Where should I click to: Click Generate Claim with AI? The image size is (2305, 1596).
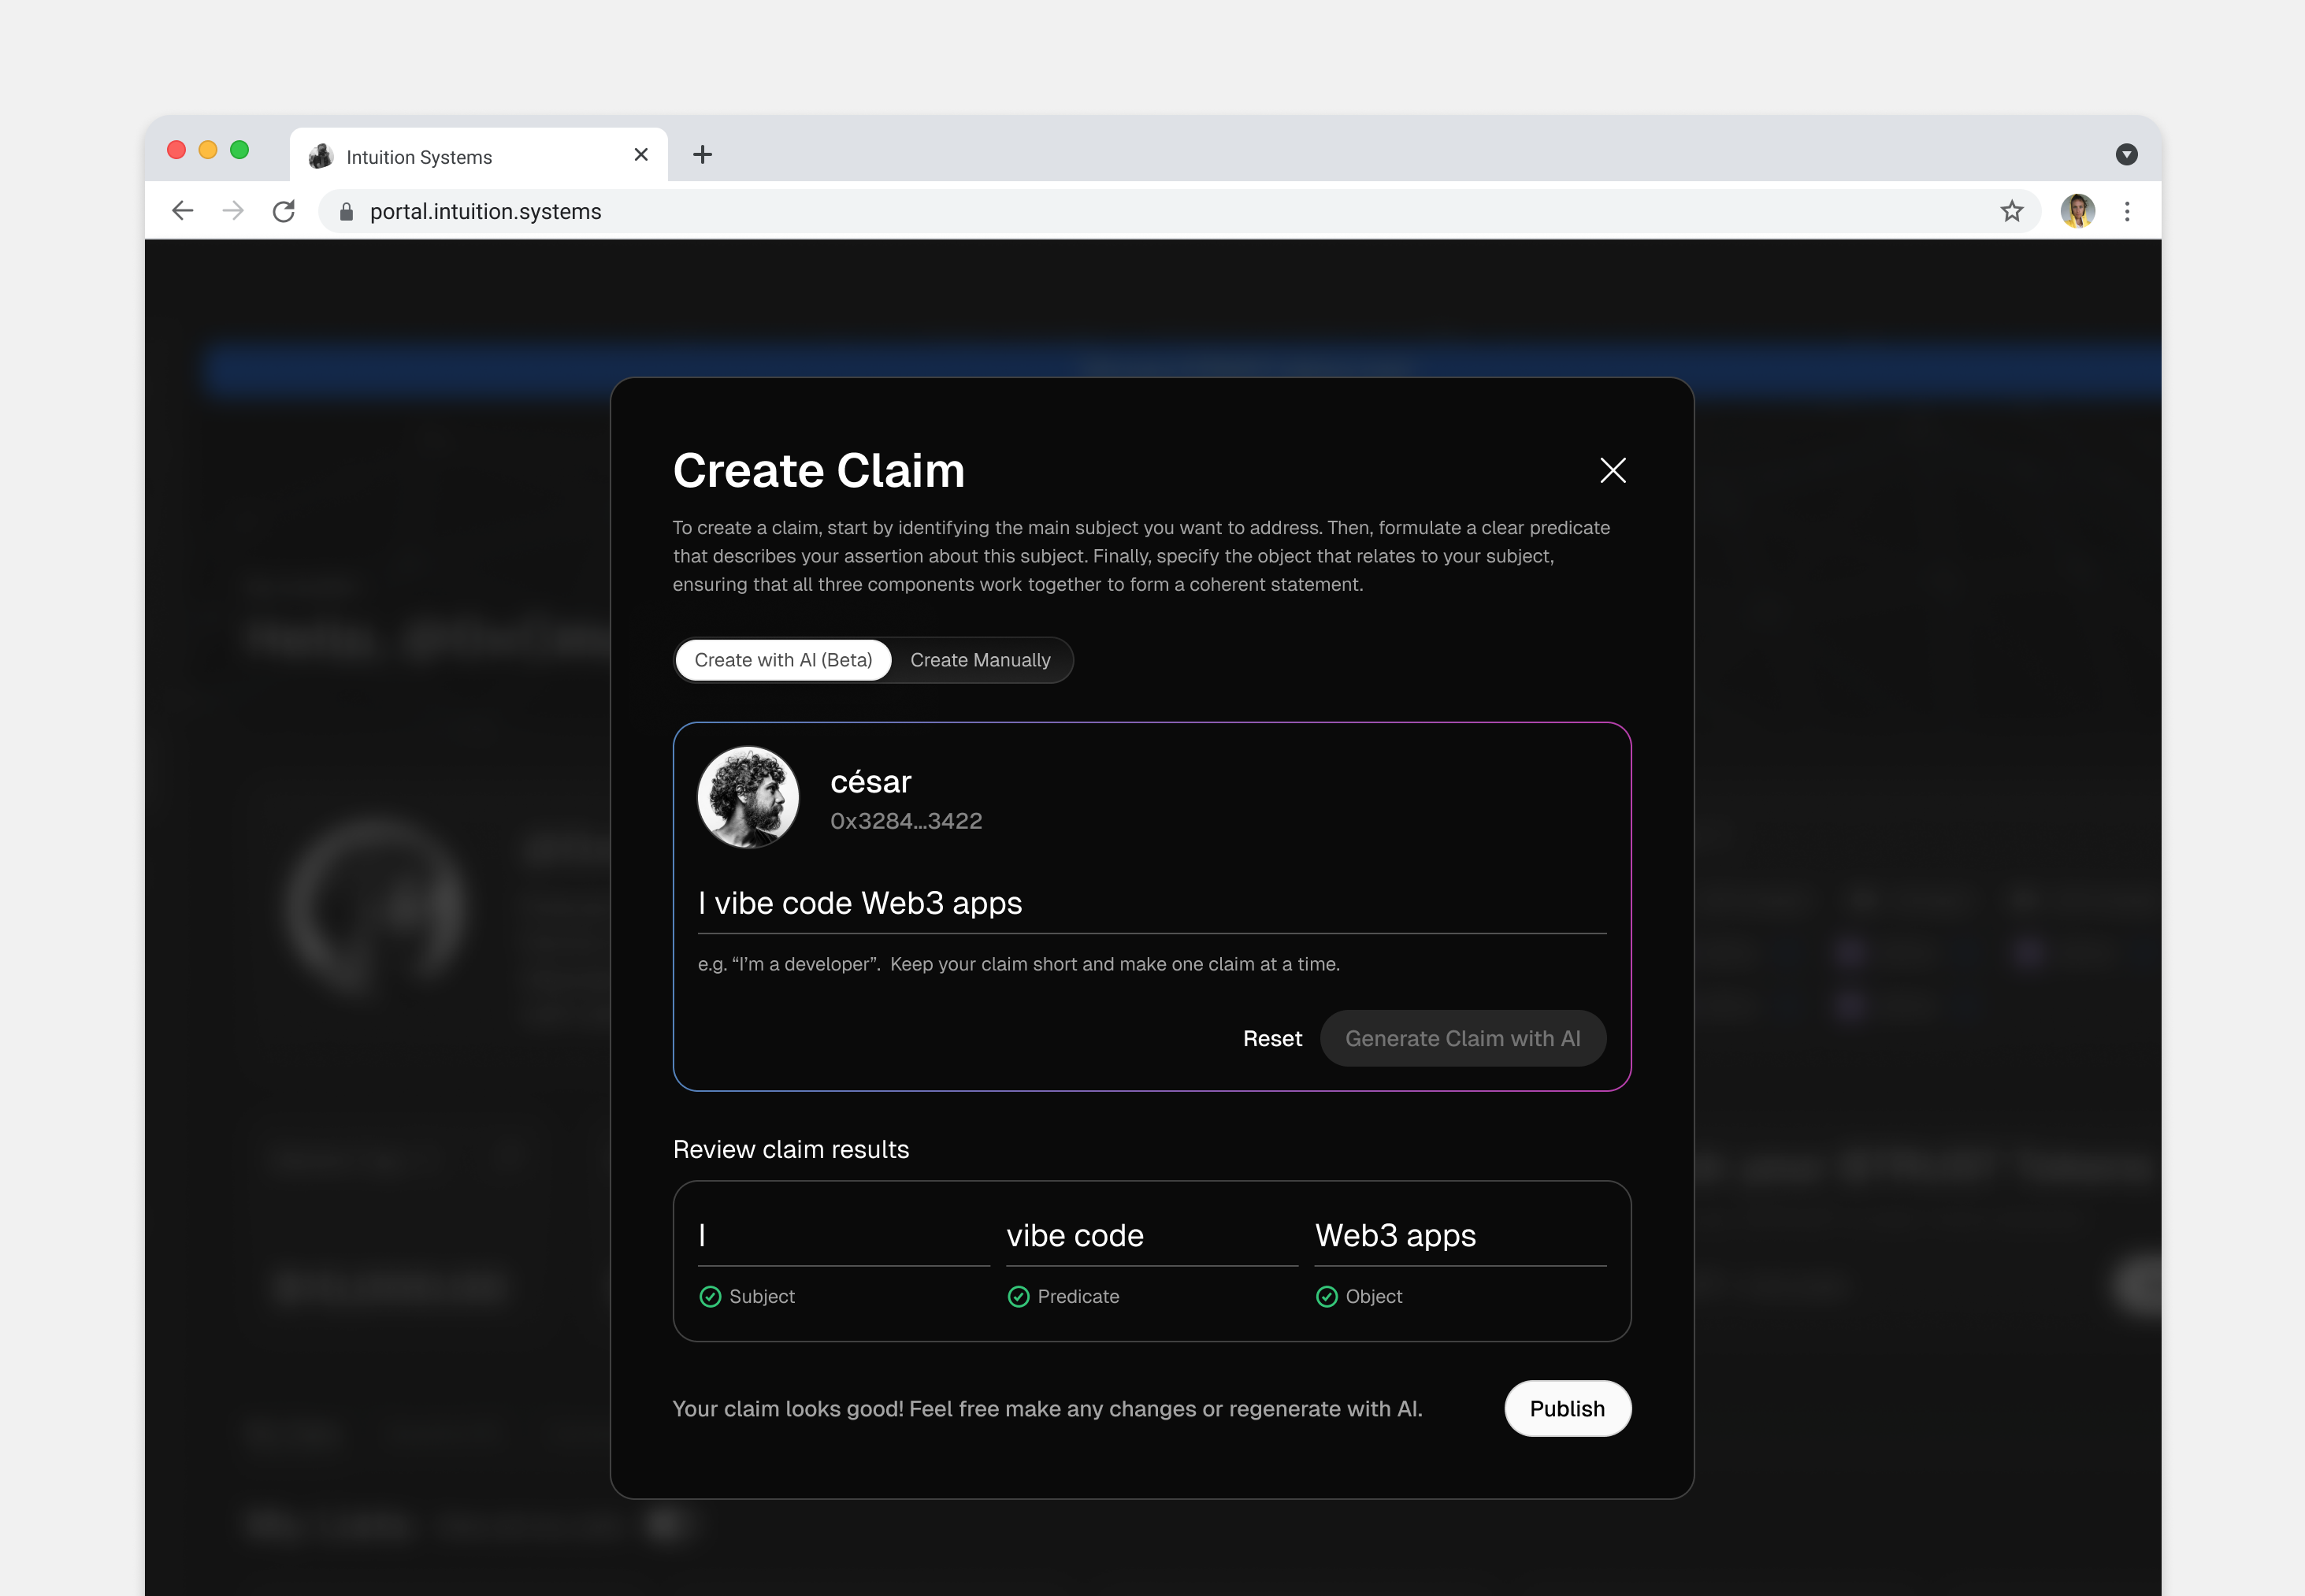pyautogui.click(x=1462, y=1038)
